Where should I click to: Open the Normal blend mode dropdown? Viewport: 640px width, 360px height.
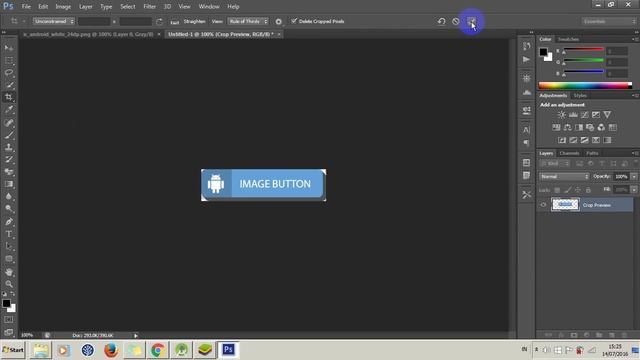tap(564, 176)
